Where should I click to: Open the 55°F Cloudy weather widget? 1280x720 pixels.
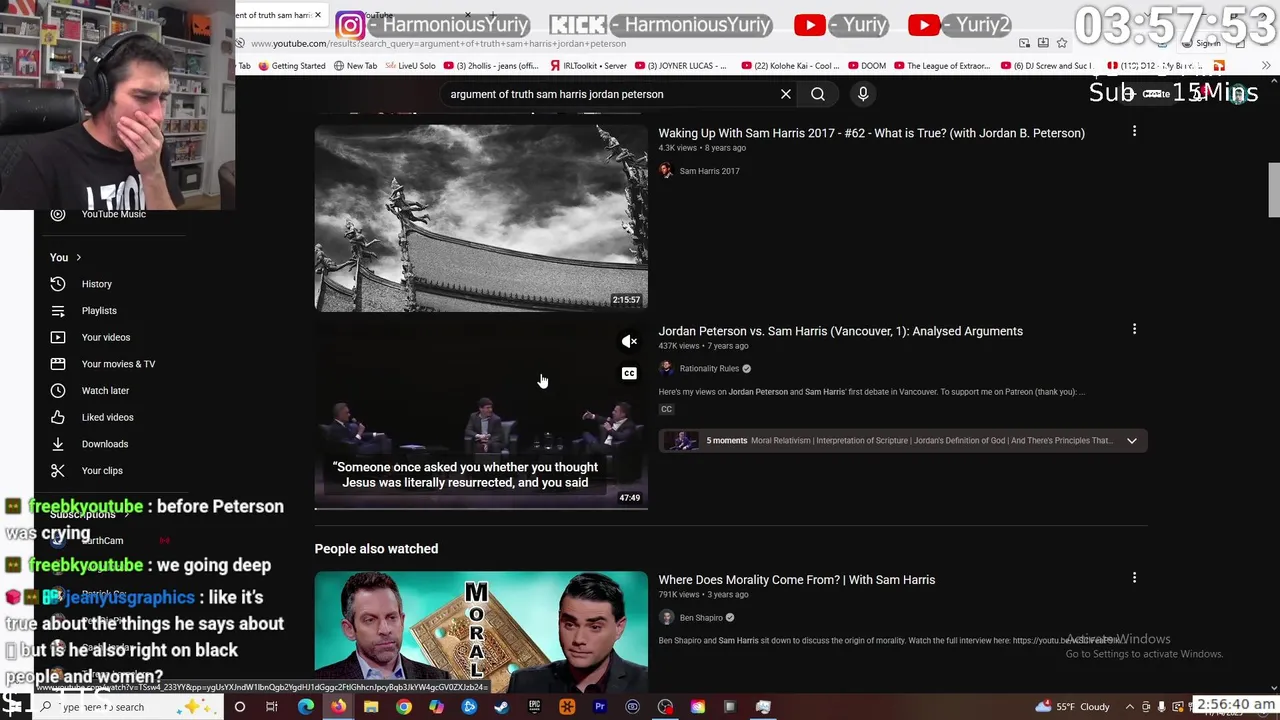[1073, 707]
